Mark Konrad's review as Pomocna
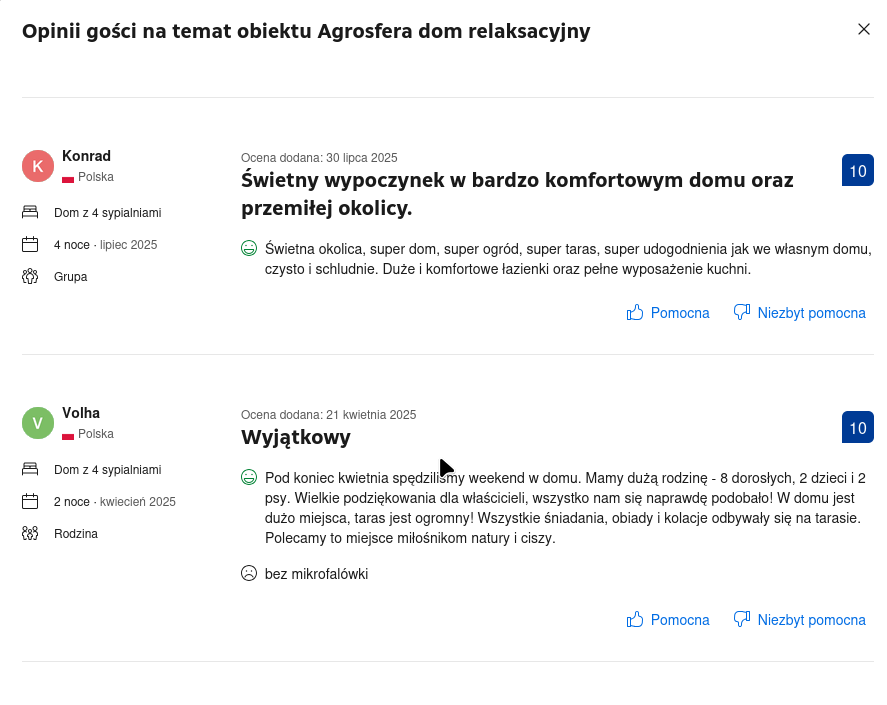This screenshot has height=705, width=887. [x=668, y=313]
